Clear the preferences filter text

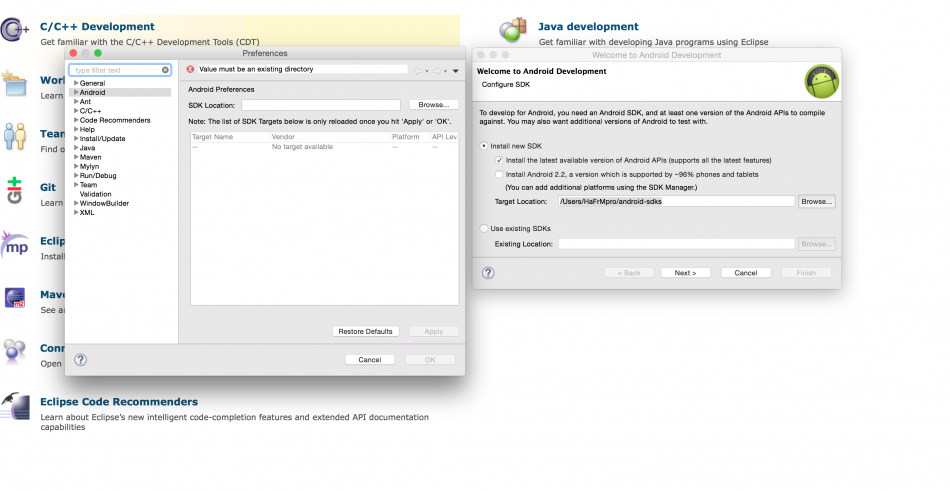[x=165, y=70]
